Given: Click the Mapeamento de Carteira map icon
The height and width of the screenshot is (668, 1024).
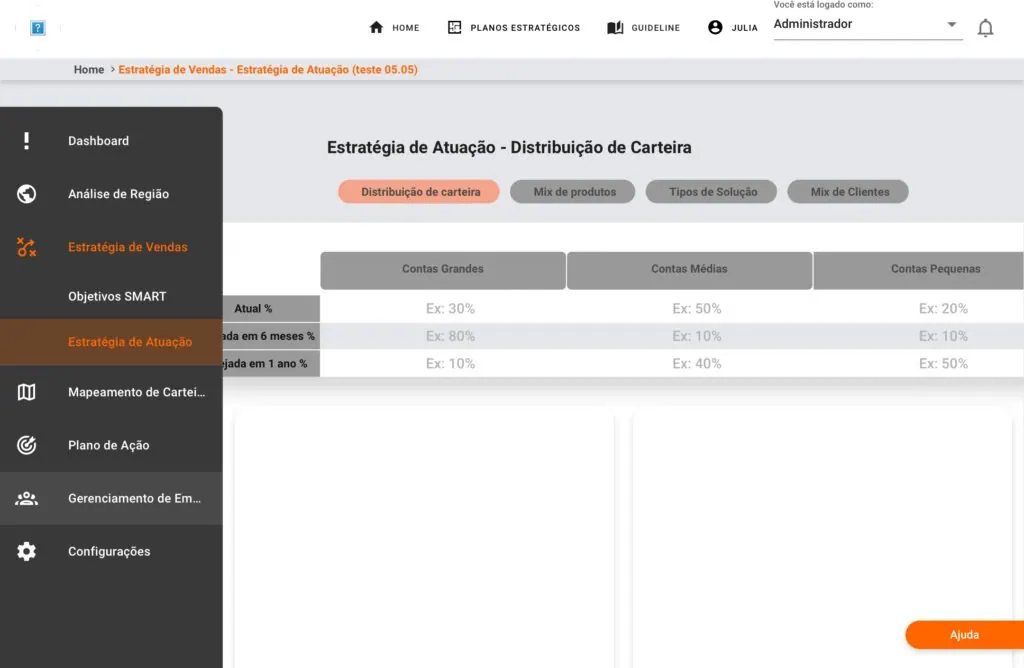Looking at the screenshot, I should pos(26,392).
